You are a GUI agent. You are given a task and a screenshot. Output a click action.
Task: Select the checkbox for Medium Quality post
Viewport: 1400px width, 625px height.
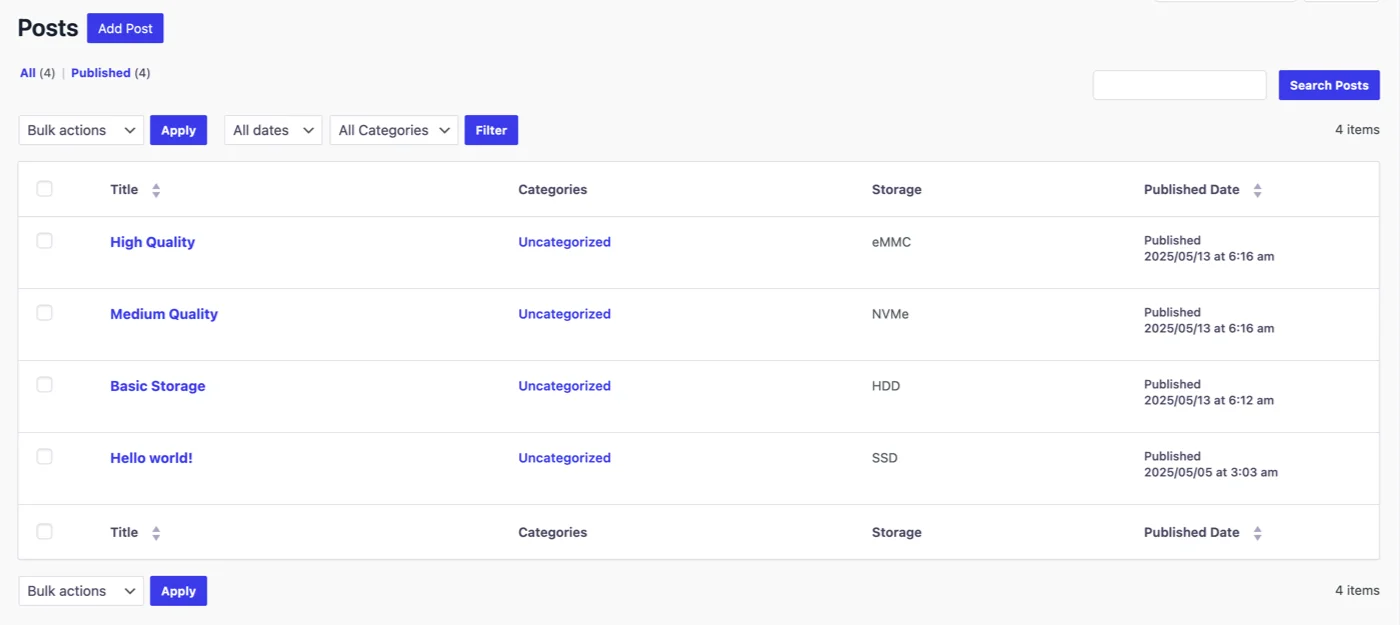coord(44,312)
